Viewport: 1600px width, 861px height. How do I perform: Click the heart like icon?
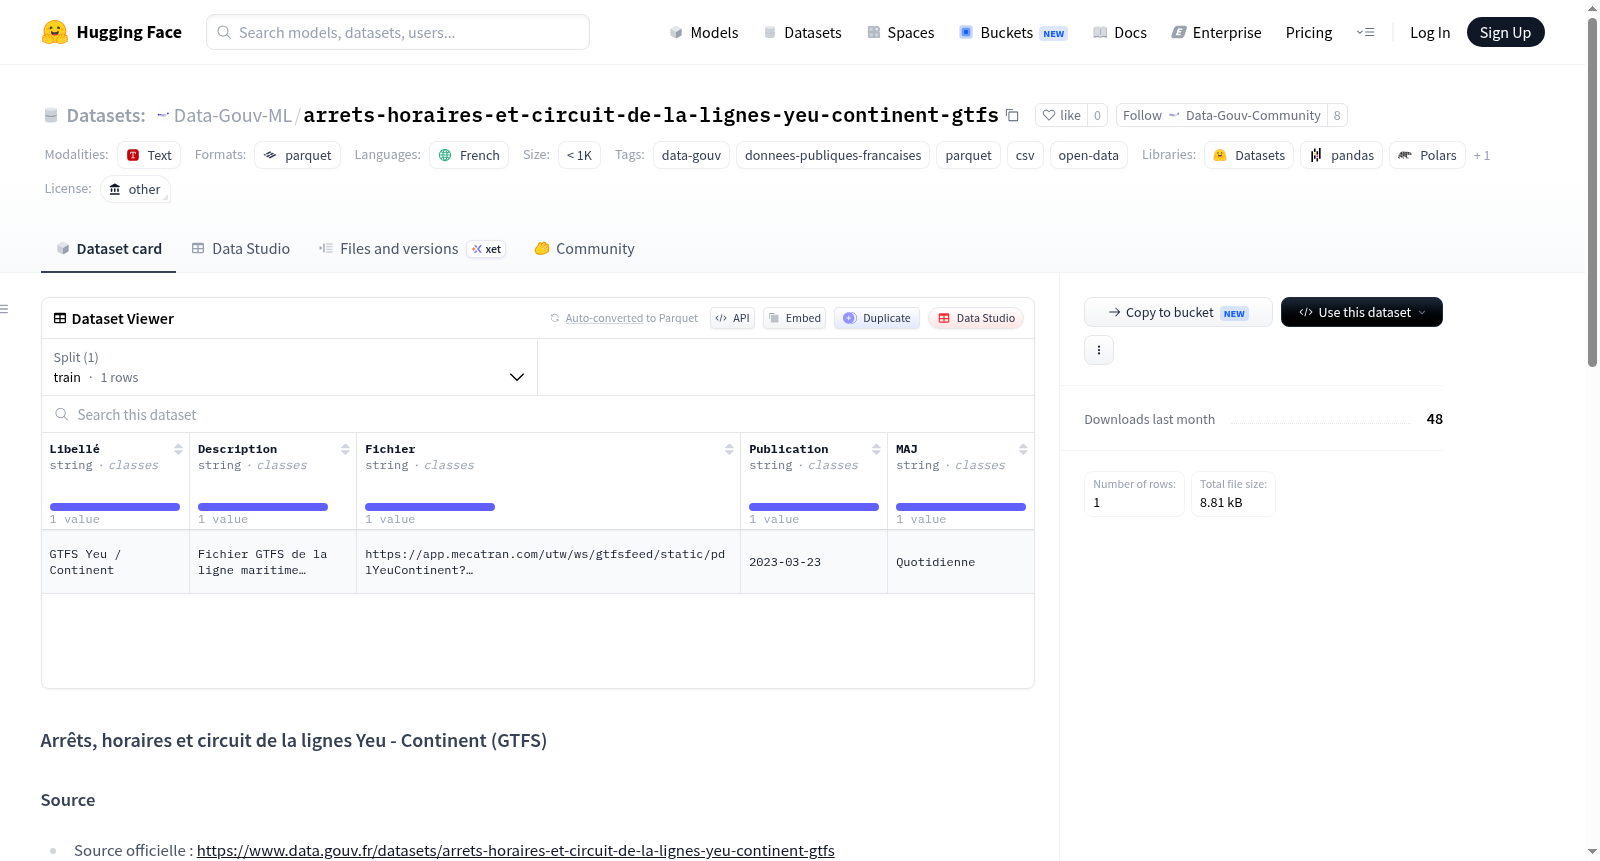(x=1049, y=115)
